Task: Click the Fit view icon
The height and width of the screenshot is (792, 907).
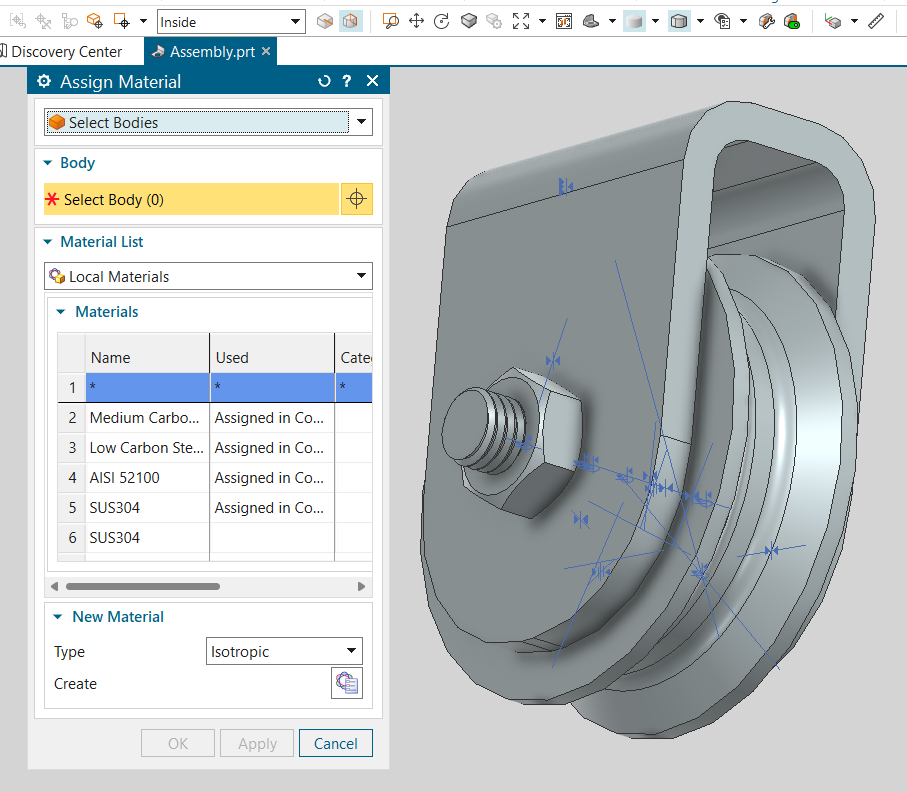Action: pos(521,21)
